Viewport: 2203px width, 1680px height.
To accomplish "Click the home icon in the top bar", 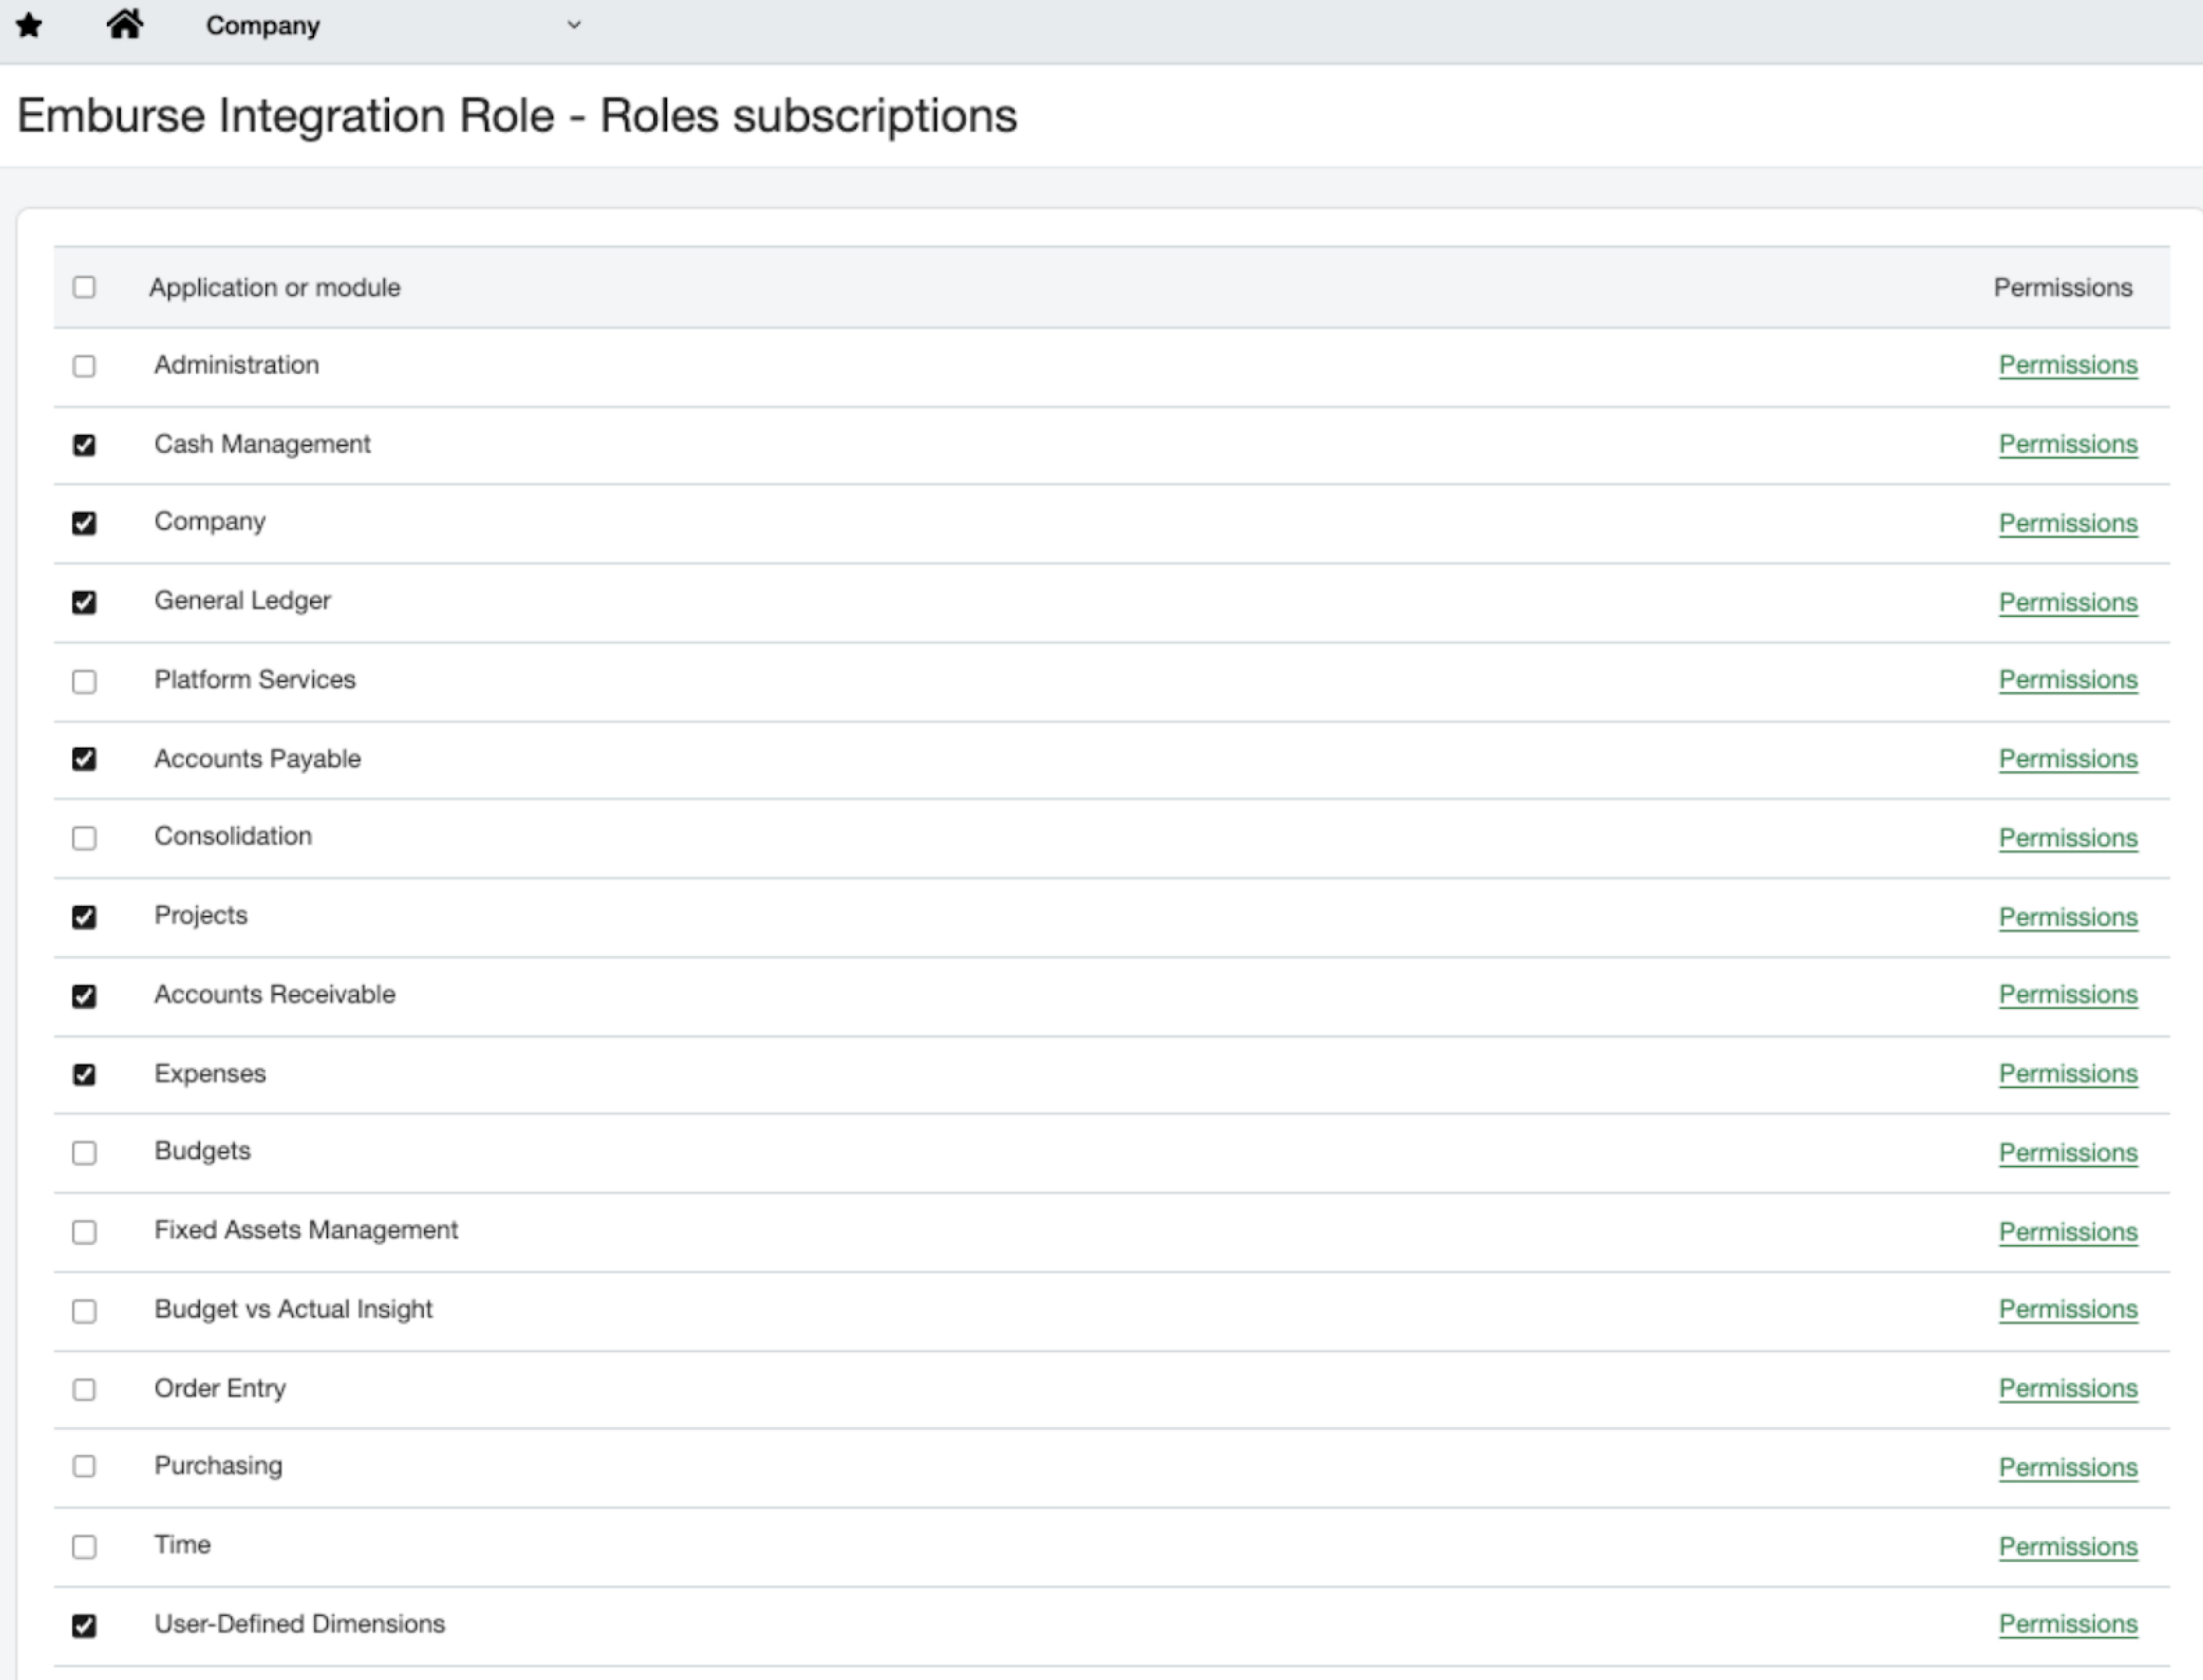I will (x=125, y=26).
